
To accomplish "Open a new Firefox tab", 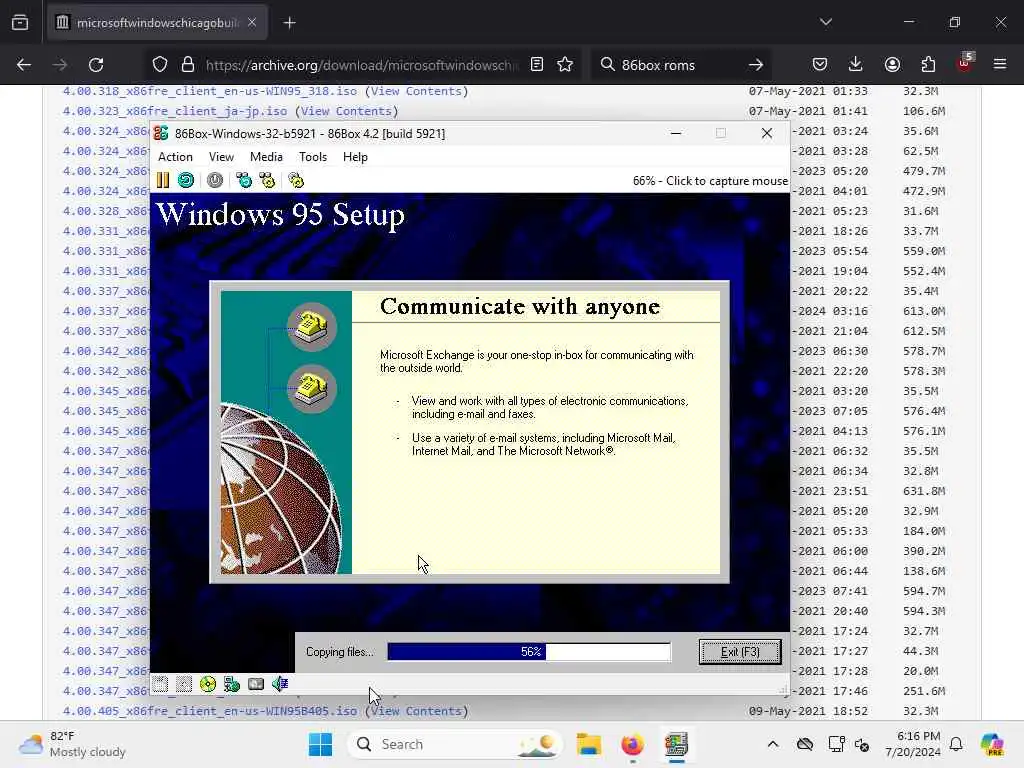I will pyautogui.click(x=289, y=23).
